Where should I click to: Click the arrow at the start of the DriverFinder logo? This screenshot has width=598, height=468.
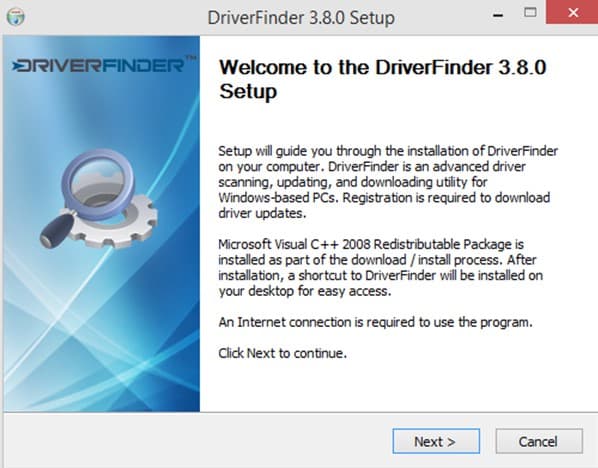15,66
